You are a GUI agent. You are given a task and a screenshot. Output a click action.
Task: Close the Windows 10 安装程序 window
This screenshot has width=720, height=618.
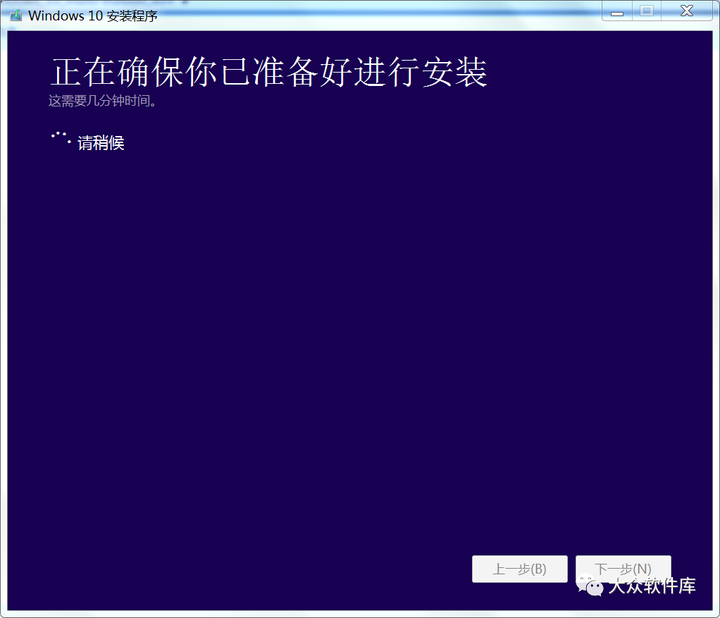(687, 11)
